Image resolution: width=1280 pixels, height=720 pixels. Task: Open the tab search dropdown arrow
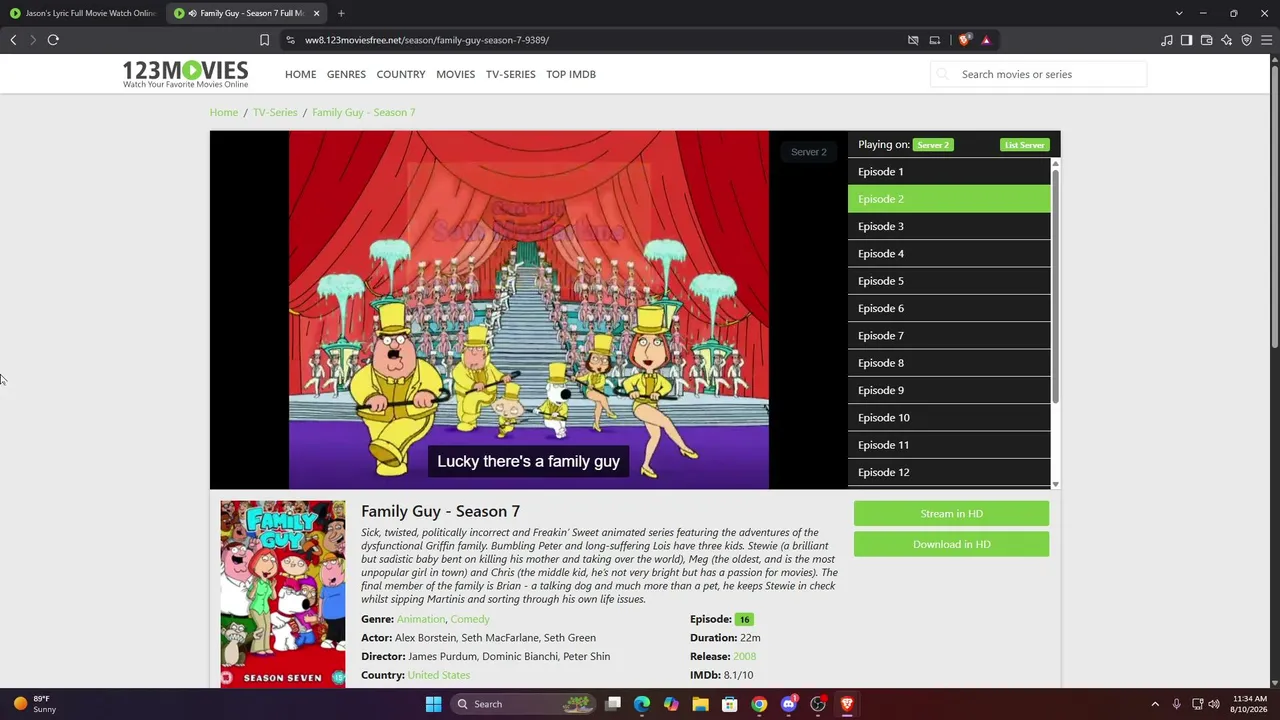(x=1179, y=13)
